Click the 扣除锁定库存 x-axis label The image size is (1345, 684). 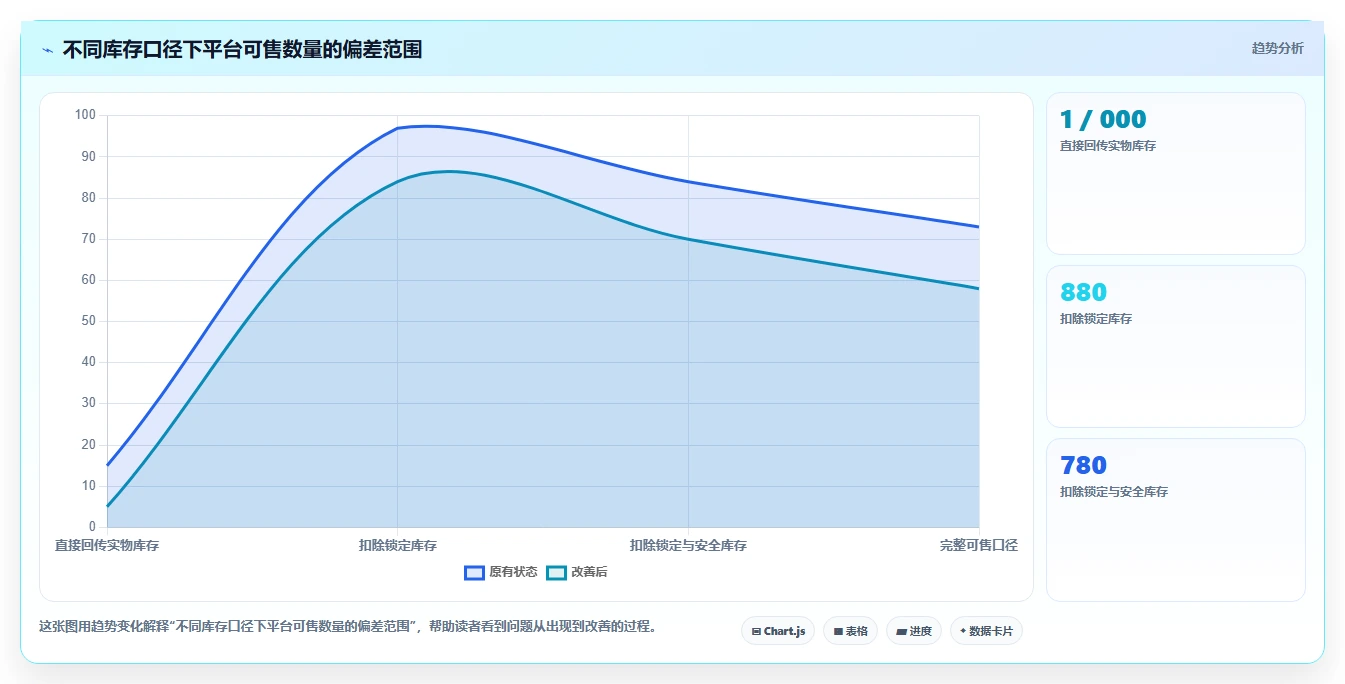pyautogui.click(x=398, y=546)
